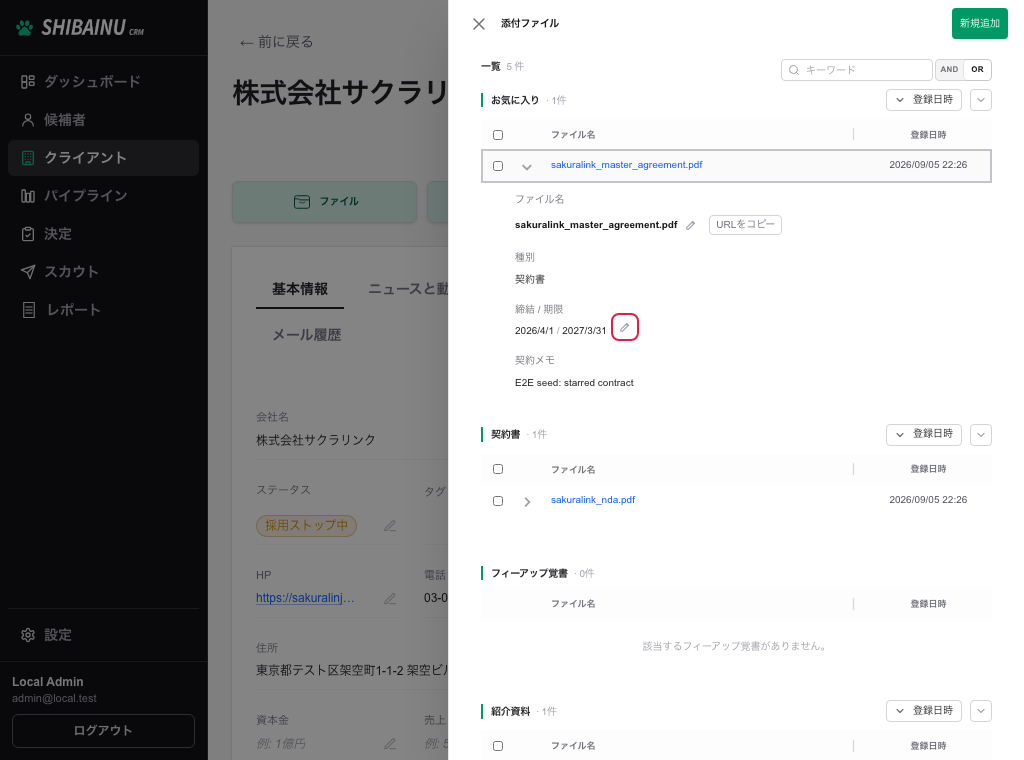Open 登録日時 sort dropdown in 紹介資料 section
Viewport: 1024px width, 760px height.
coord(923,711)
